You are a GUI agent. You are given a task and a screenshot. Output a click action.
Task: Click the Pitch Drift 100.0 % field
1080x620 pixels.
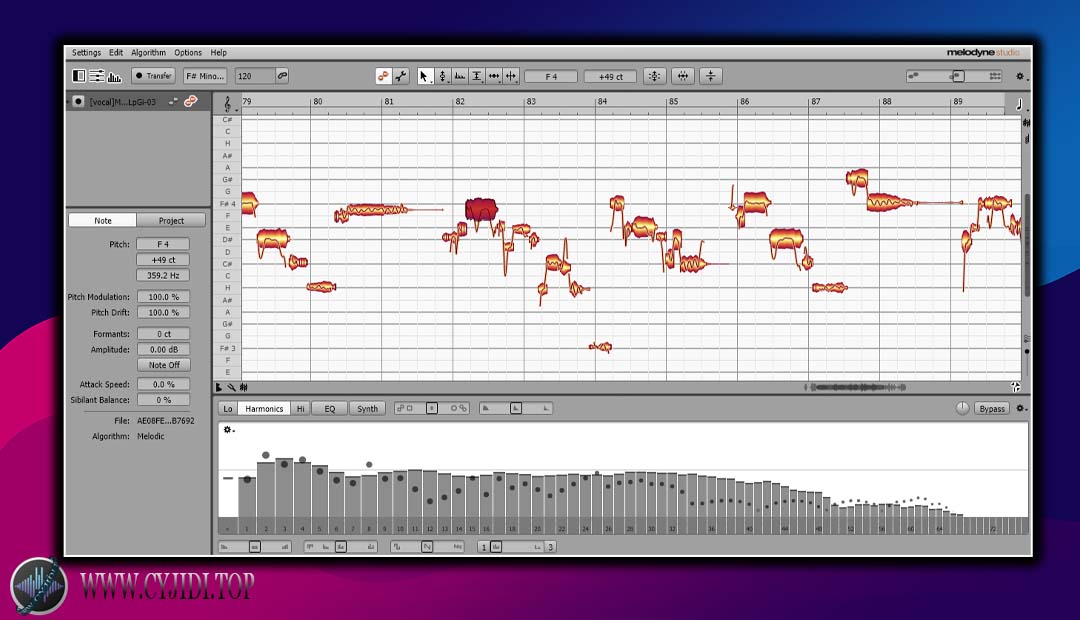[x=163, y=313]
